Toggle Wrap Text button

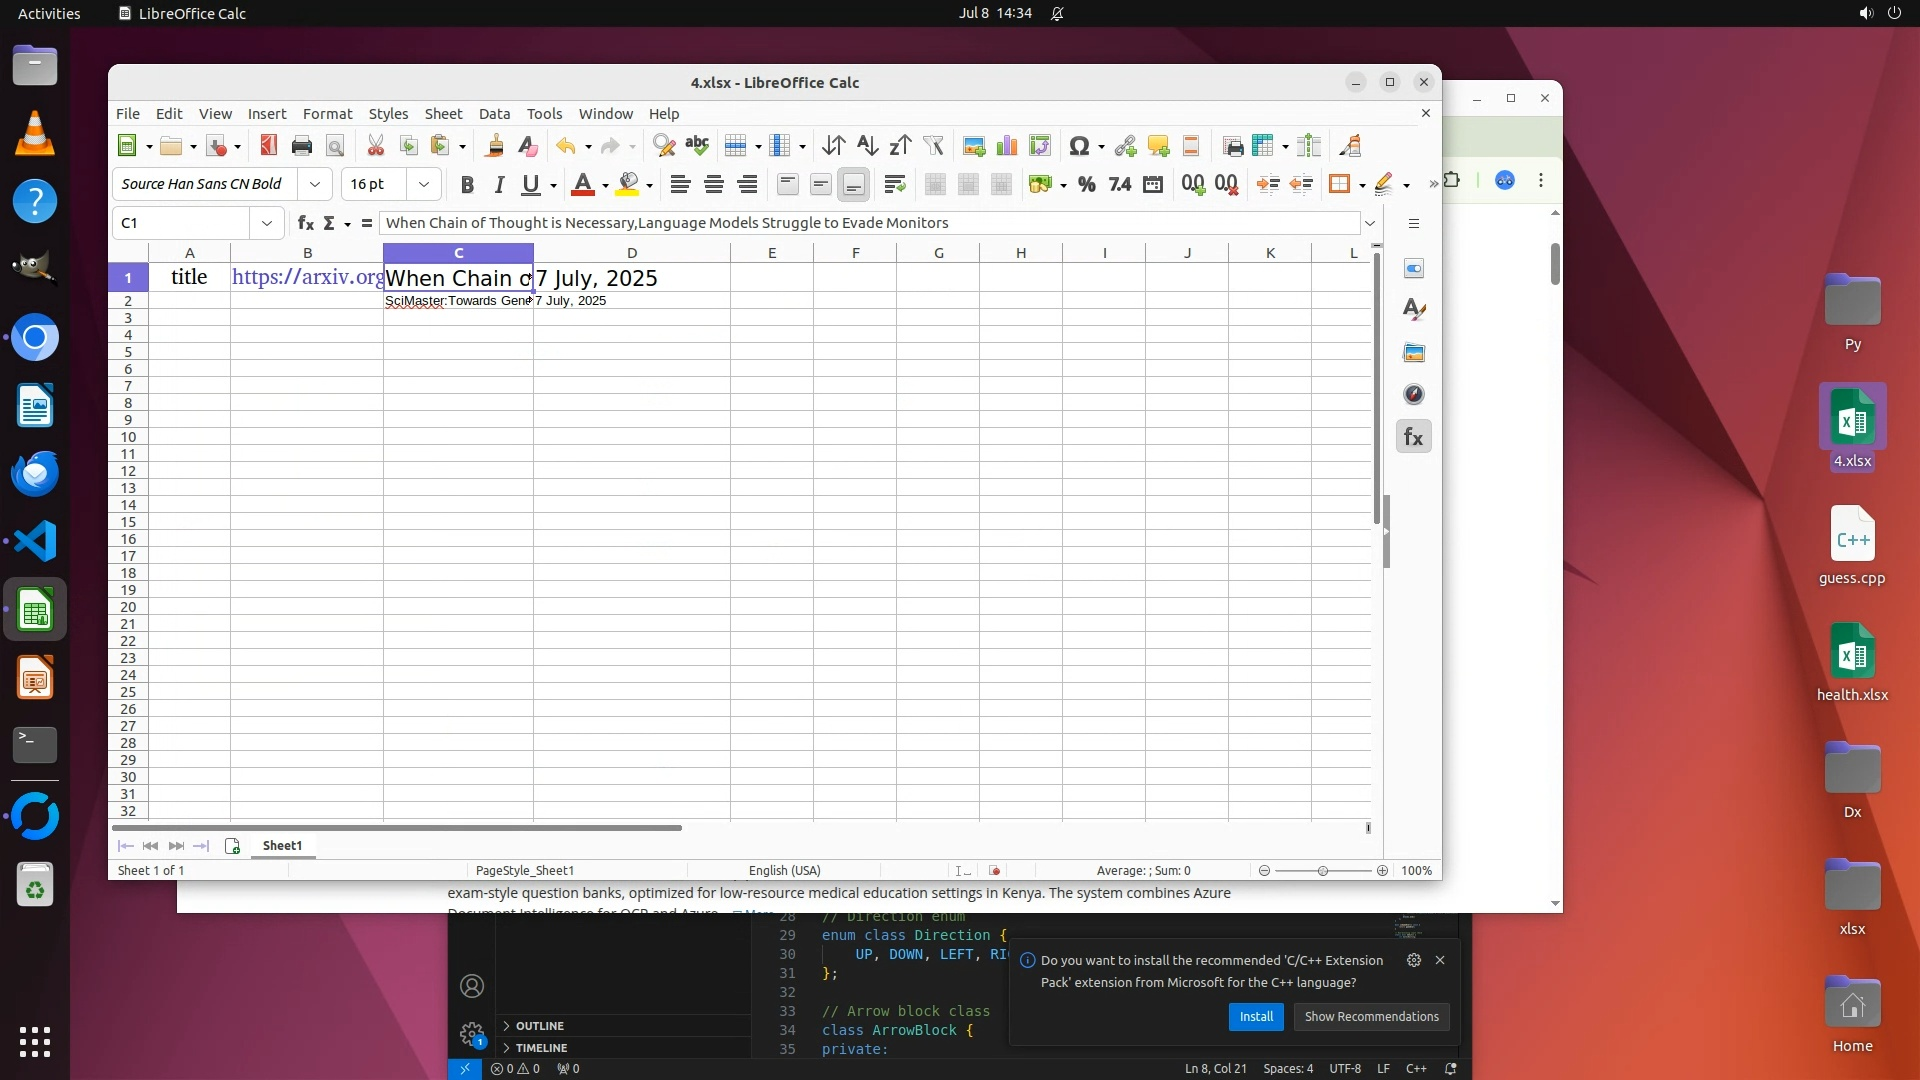(x=895, y=184)
